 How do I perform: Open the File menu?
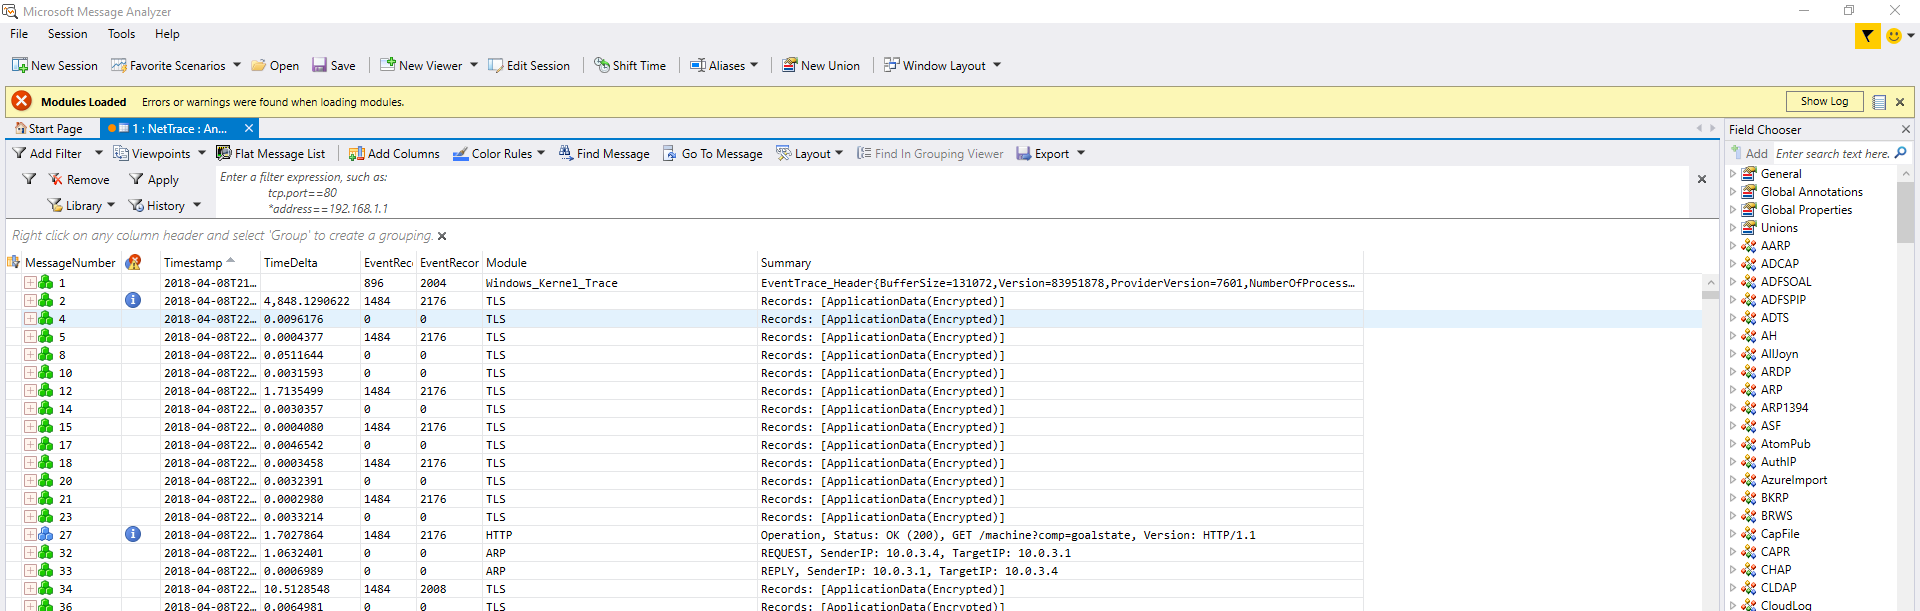click(19, 34)
